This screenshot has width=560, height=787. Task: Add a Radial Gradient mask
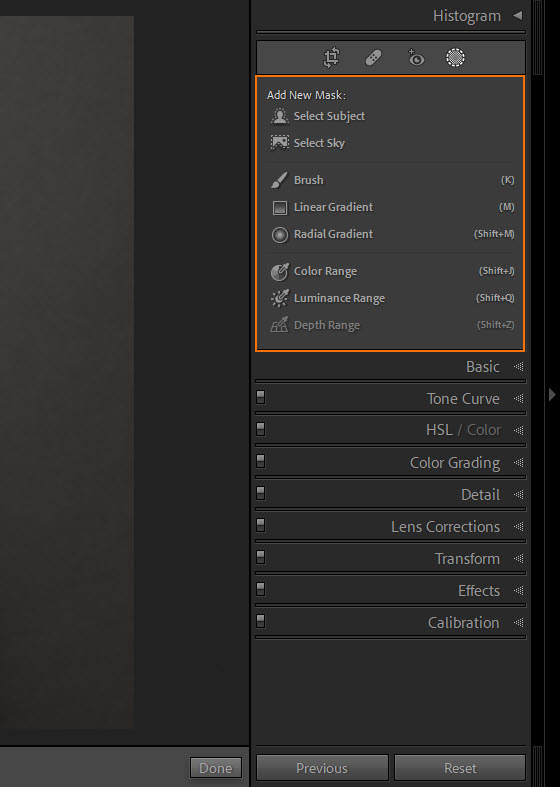coord(392,234)
